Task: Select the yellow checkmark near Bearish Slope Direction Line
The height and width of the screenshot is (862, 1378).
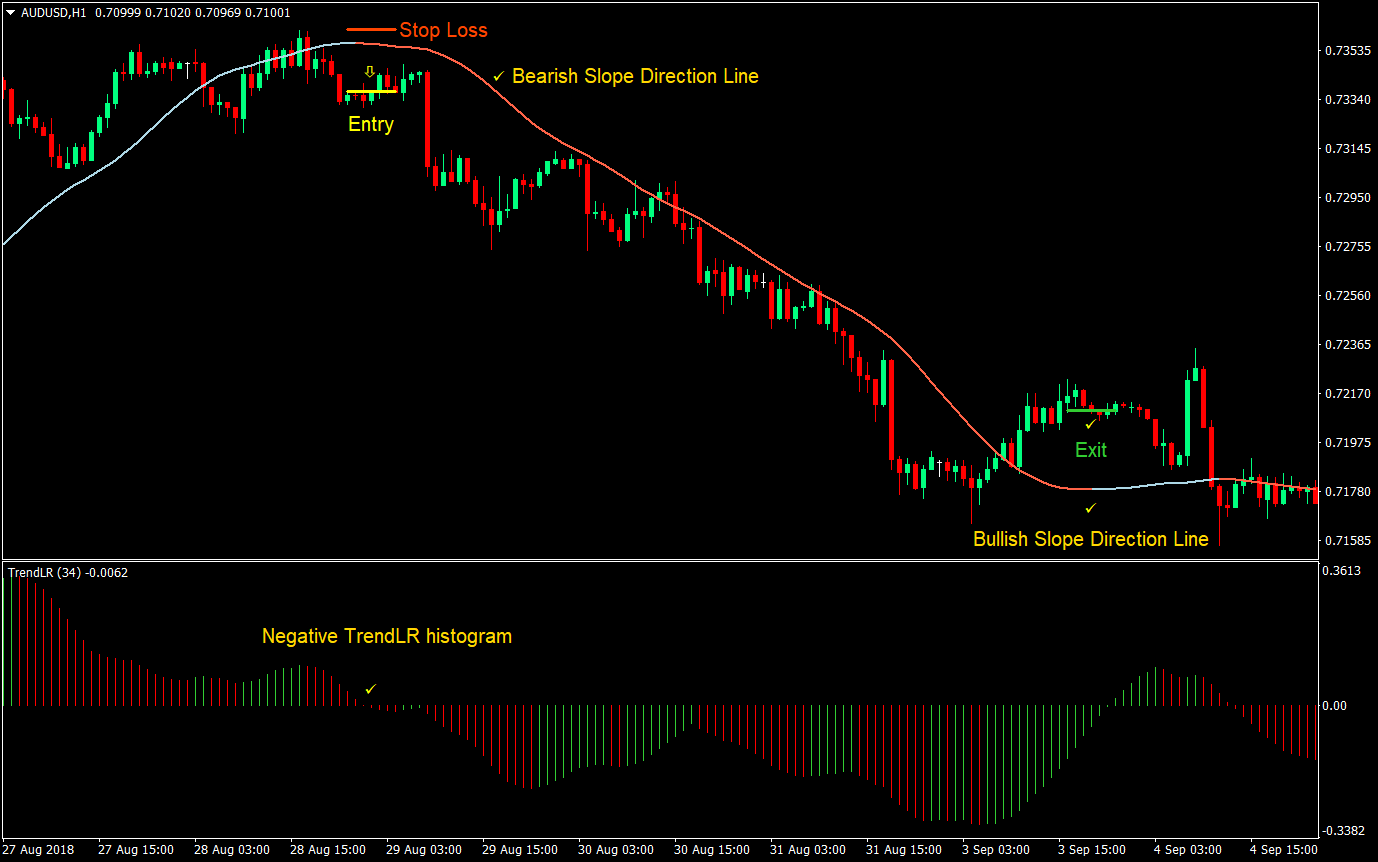Action: (498, 76)
